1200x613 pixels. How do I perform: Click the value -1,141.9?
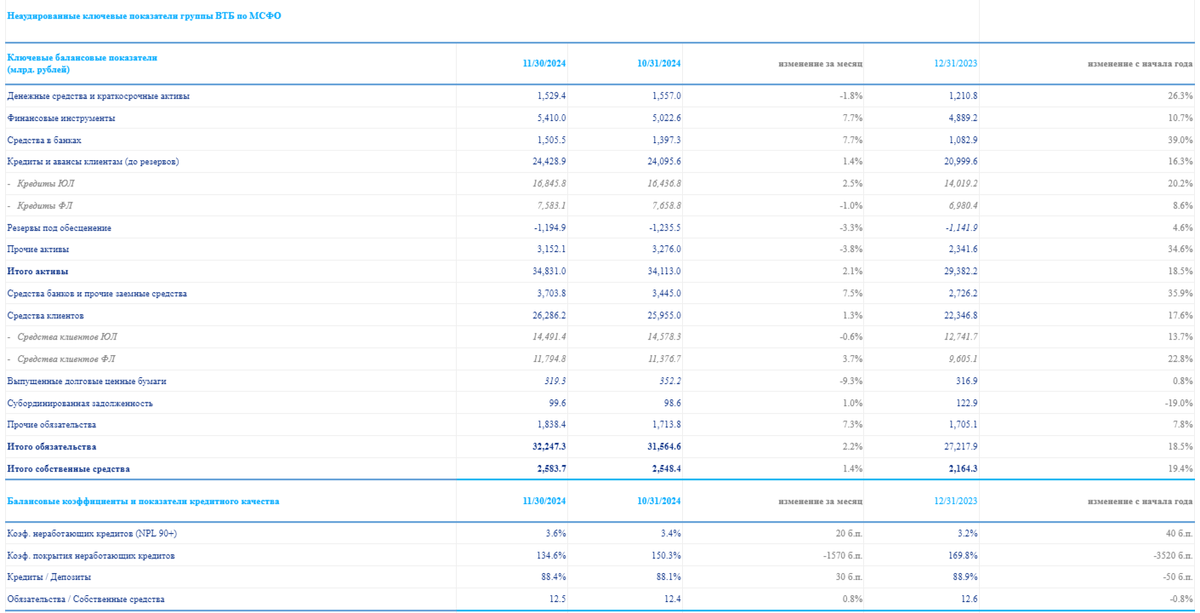[961, 228]
